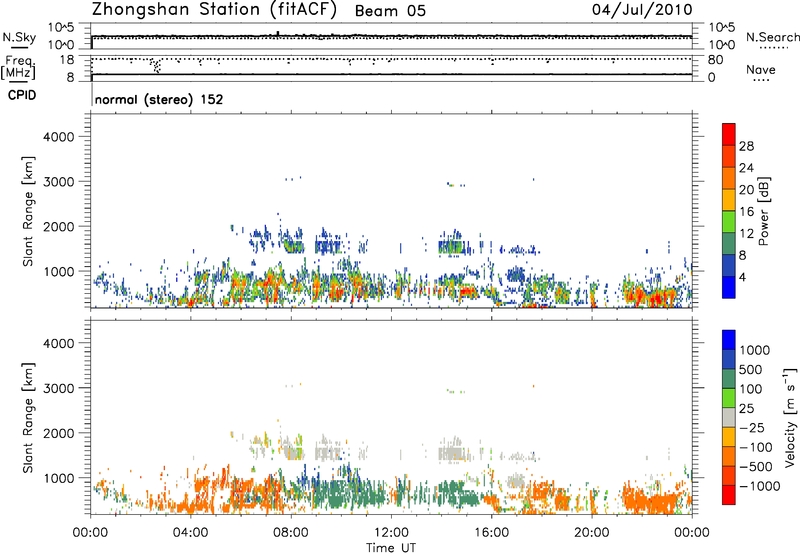Click the "3000" range tick of Velocity panel
The image size is (800, 554).
point(59,388)
